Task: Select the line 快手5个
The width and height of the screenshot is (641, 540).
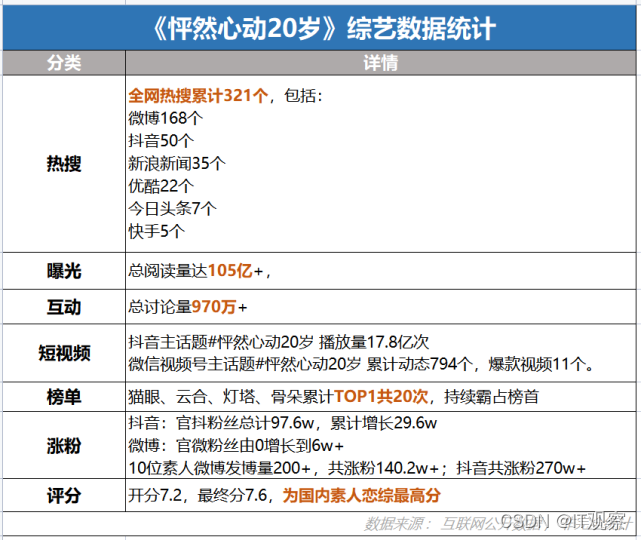Action: click(157, 231)
